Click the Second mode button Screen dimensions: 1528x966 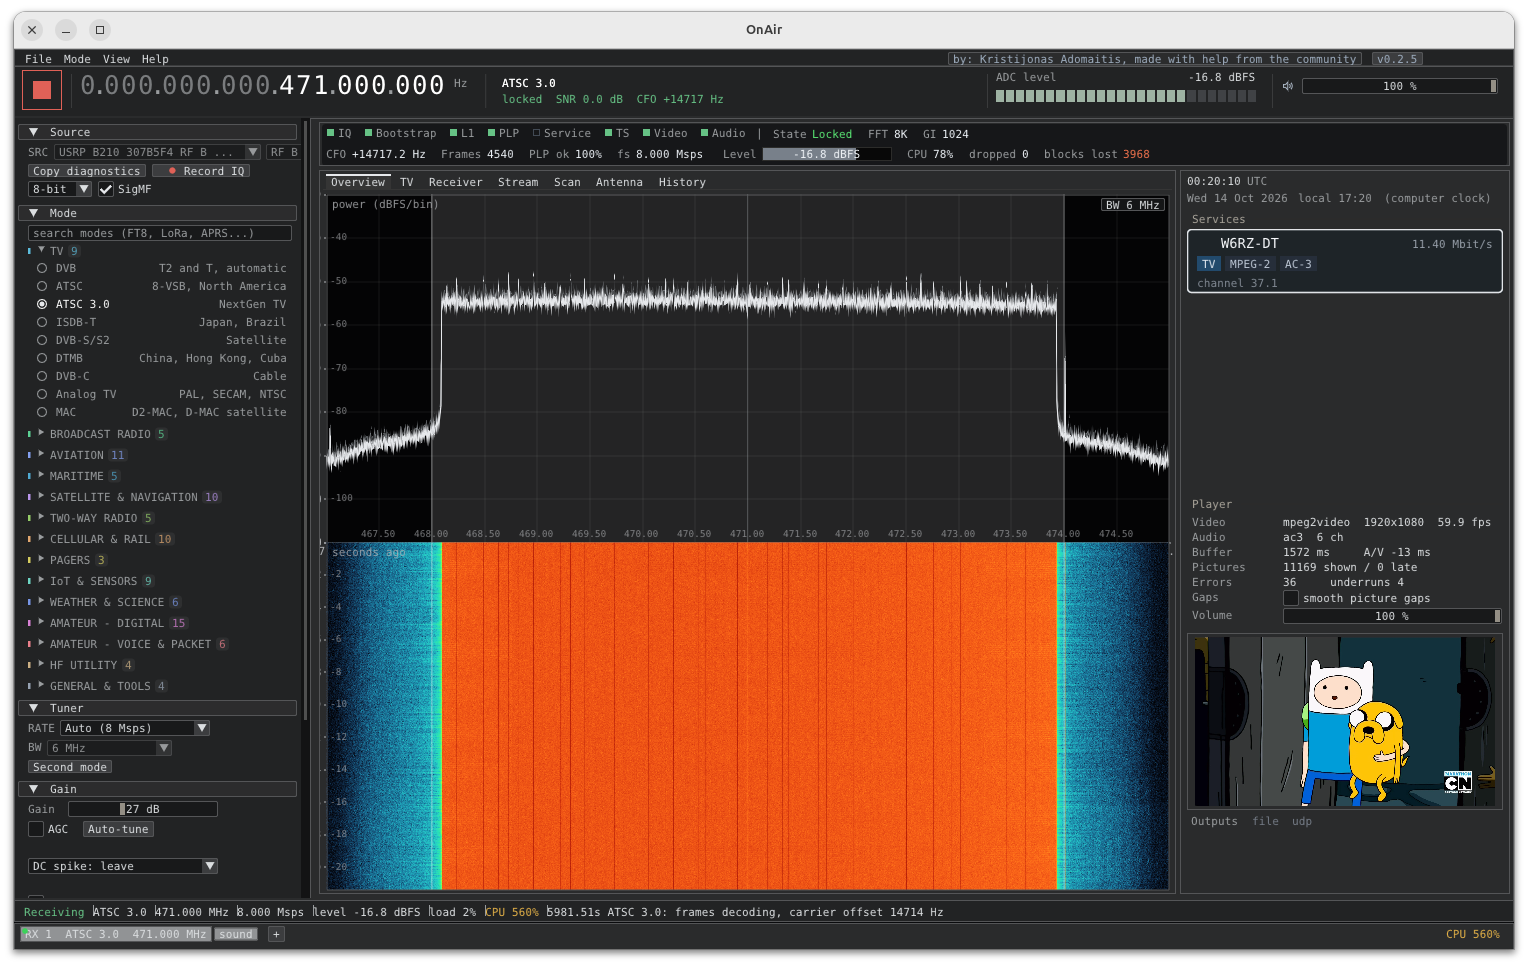pos(70,767)
